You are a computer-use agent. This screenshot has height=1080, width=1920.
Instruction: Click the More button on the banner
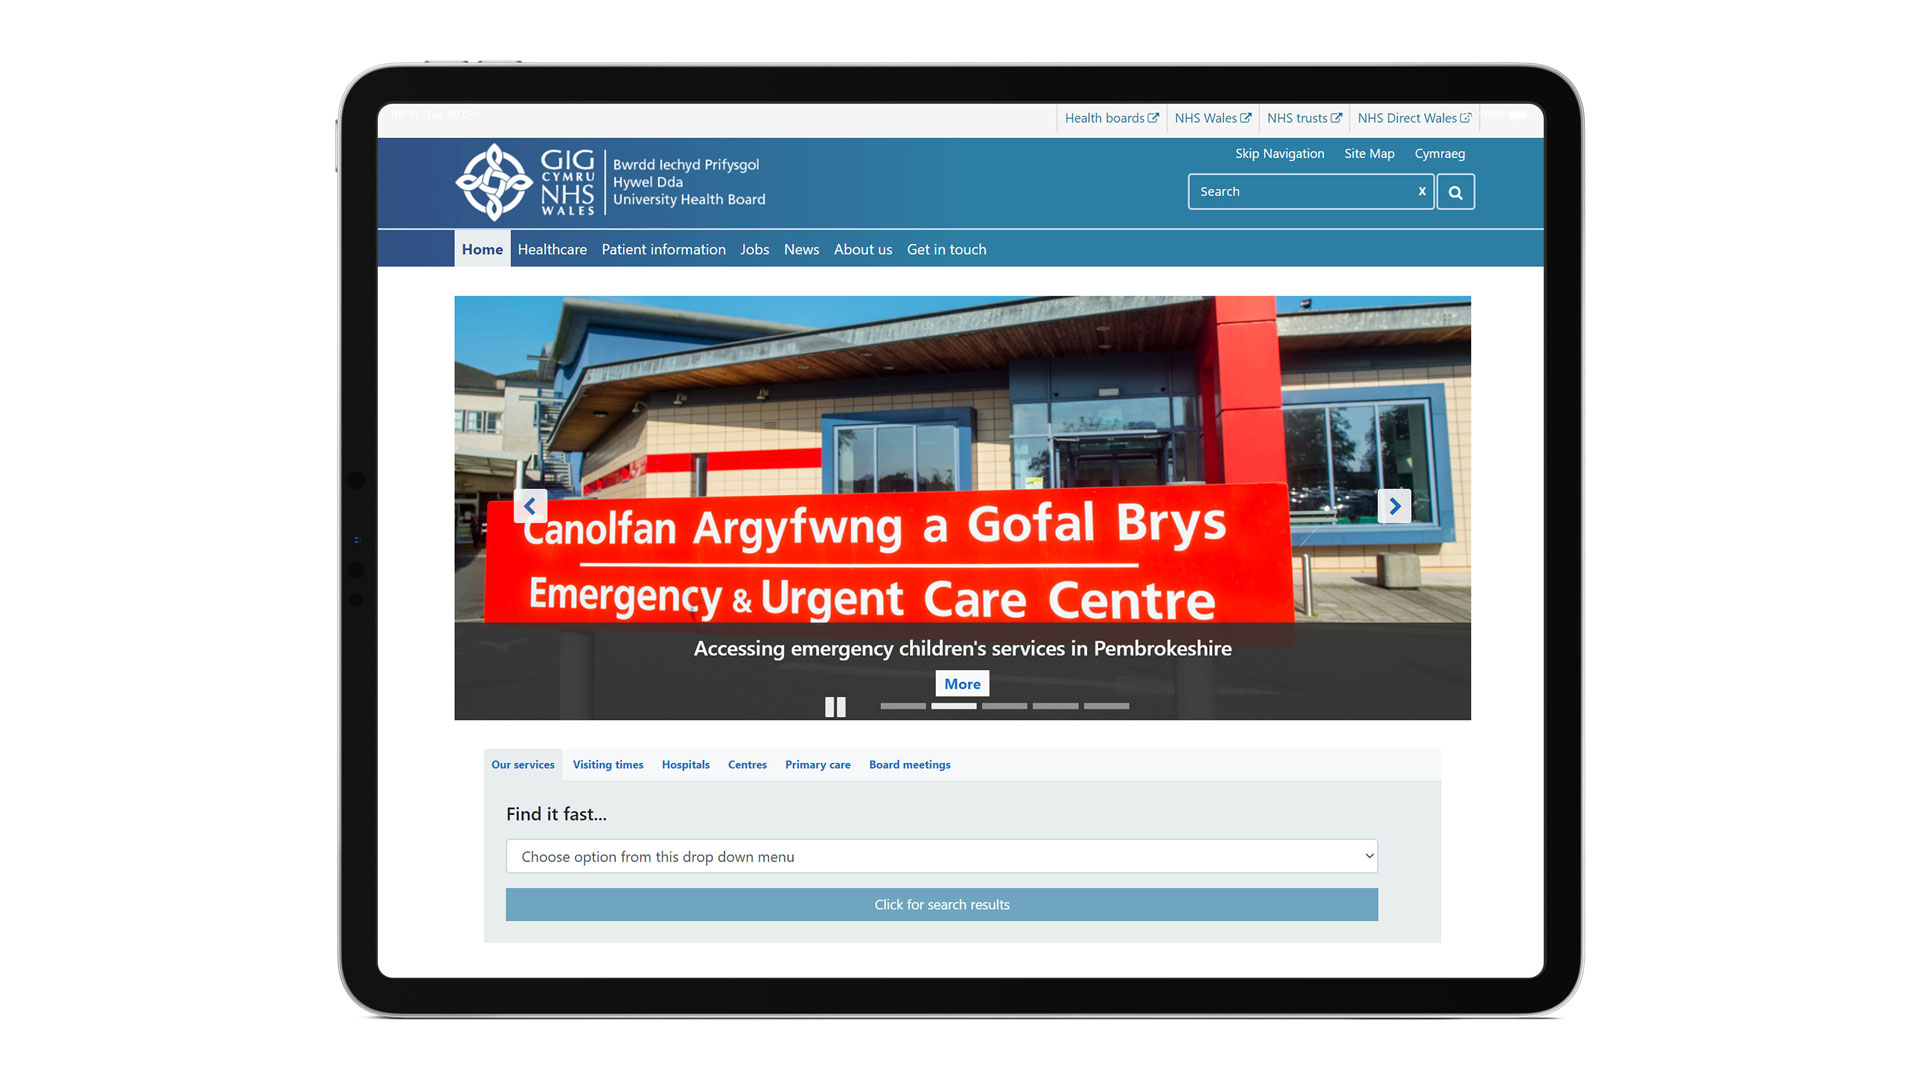[x=961, y=683]
